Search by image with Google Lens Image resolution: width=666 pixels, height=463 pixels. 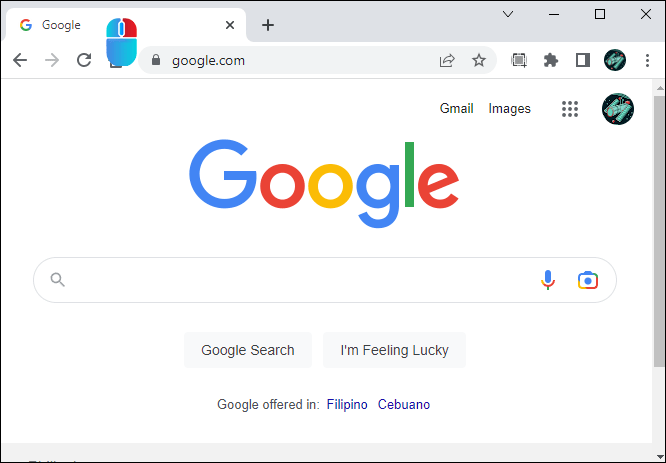click(x=587, y=280)
